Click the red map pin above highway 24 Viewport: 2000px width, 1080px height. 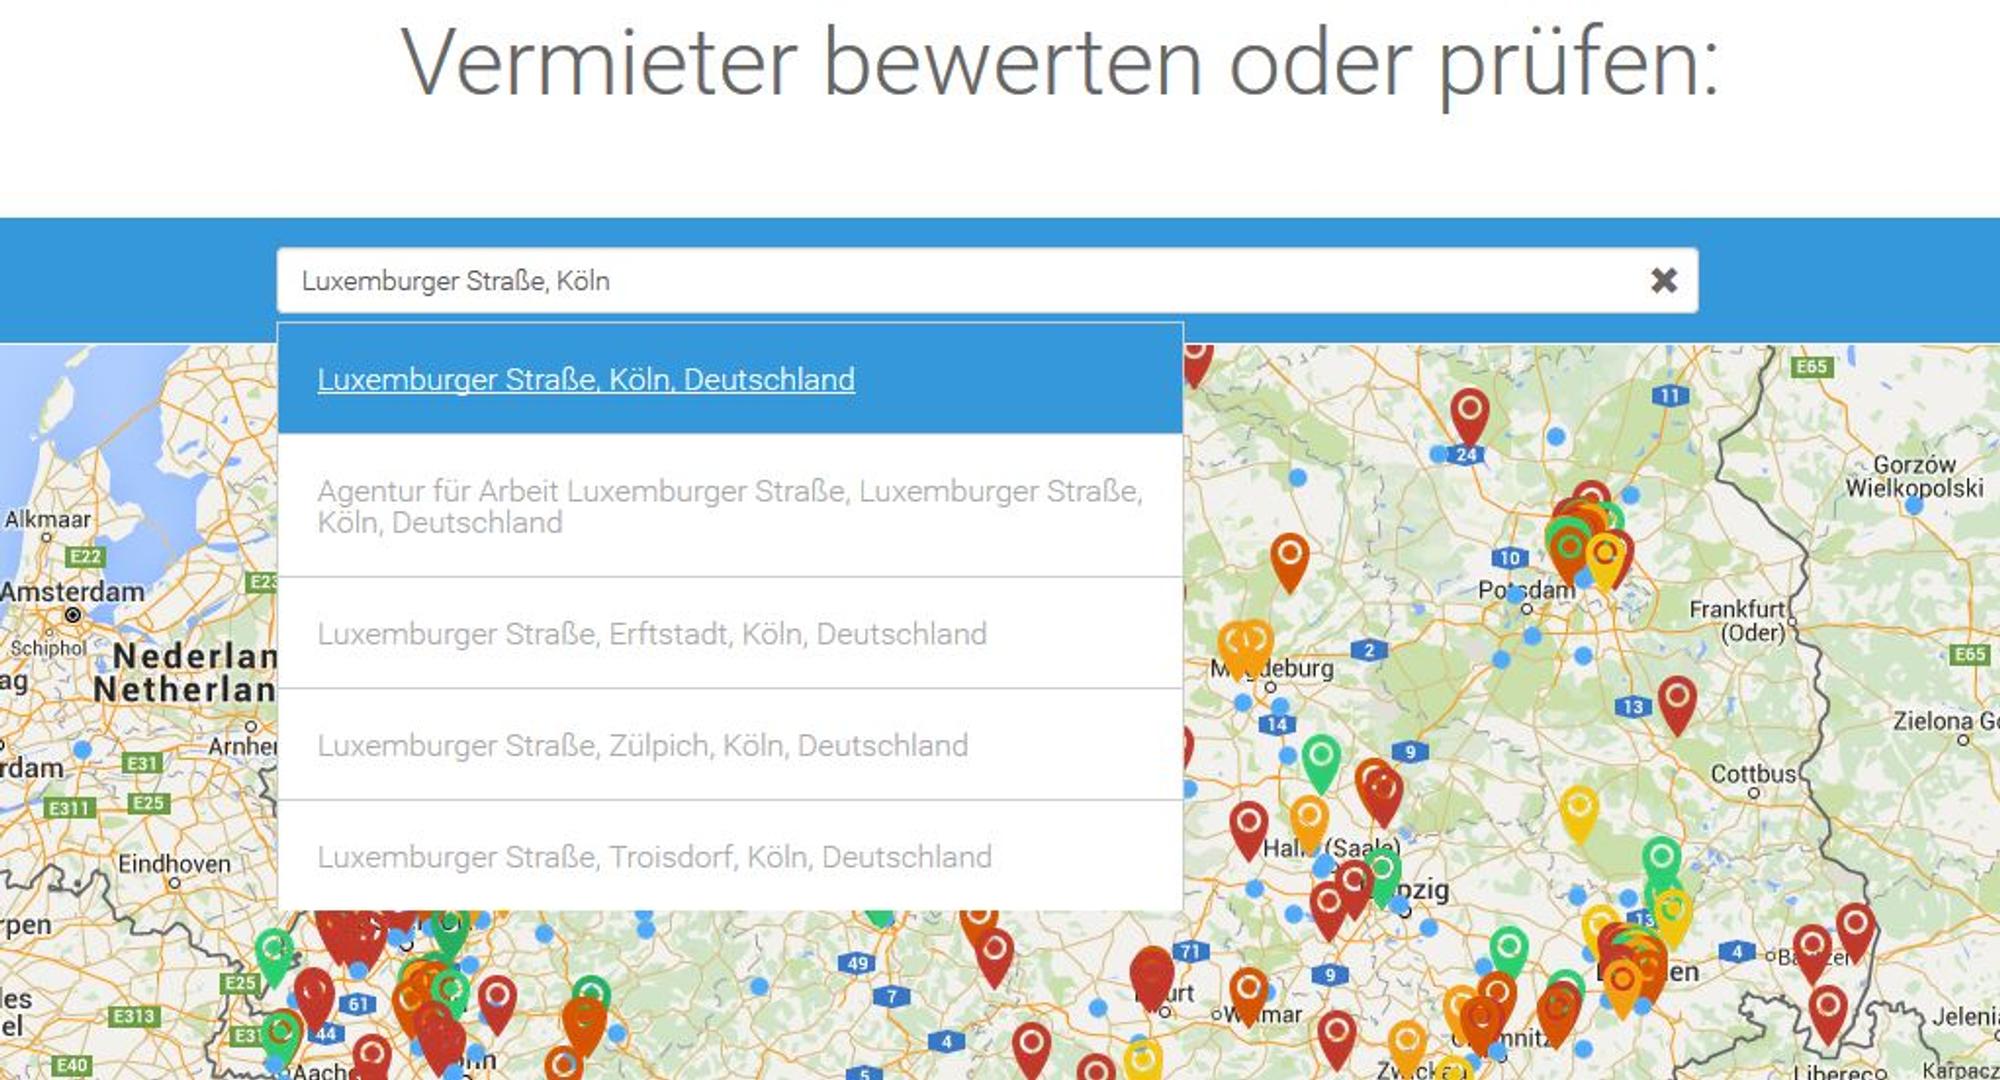coord(1470,415)
